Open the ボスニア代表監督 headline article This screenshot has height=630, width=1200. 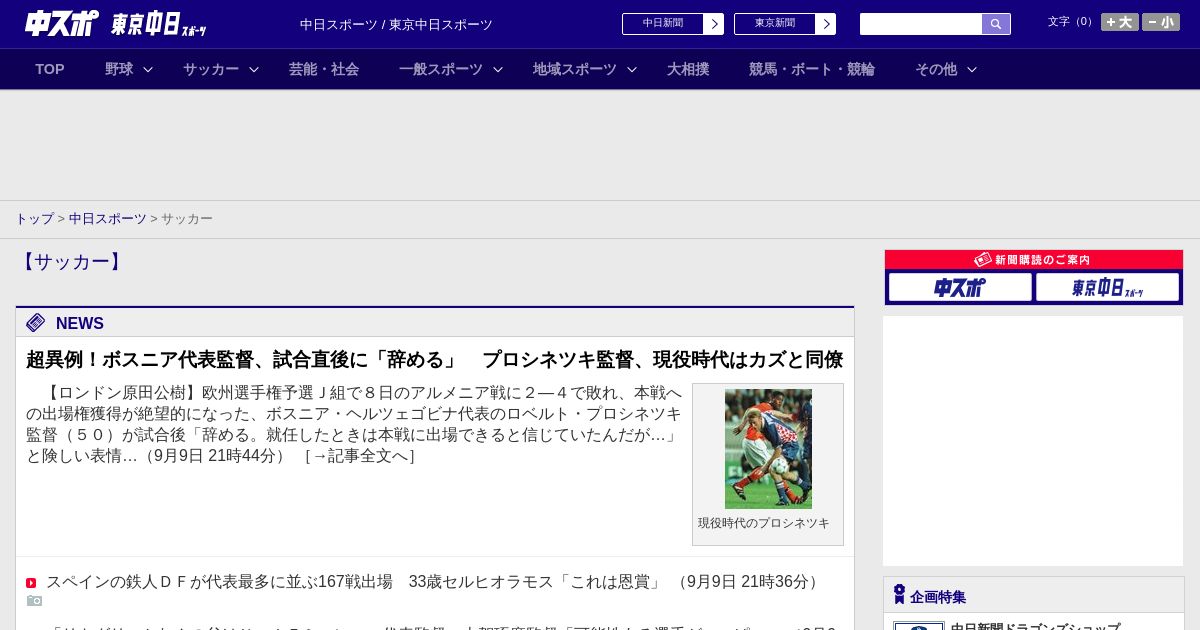(x=434, y=359)
